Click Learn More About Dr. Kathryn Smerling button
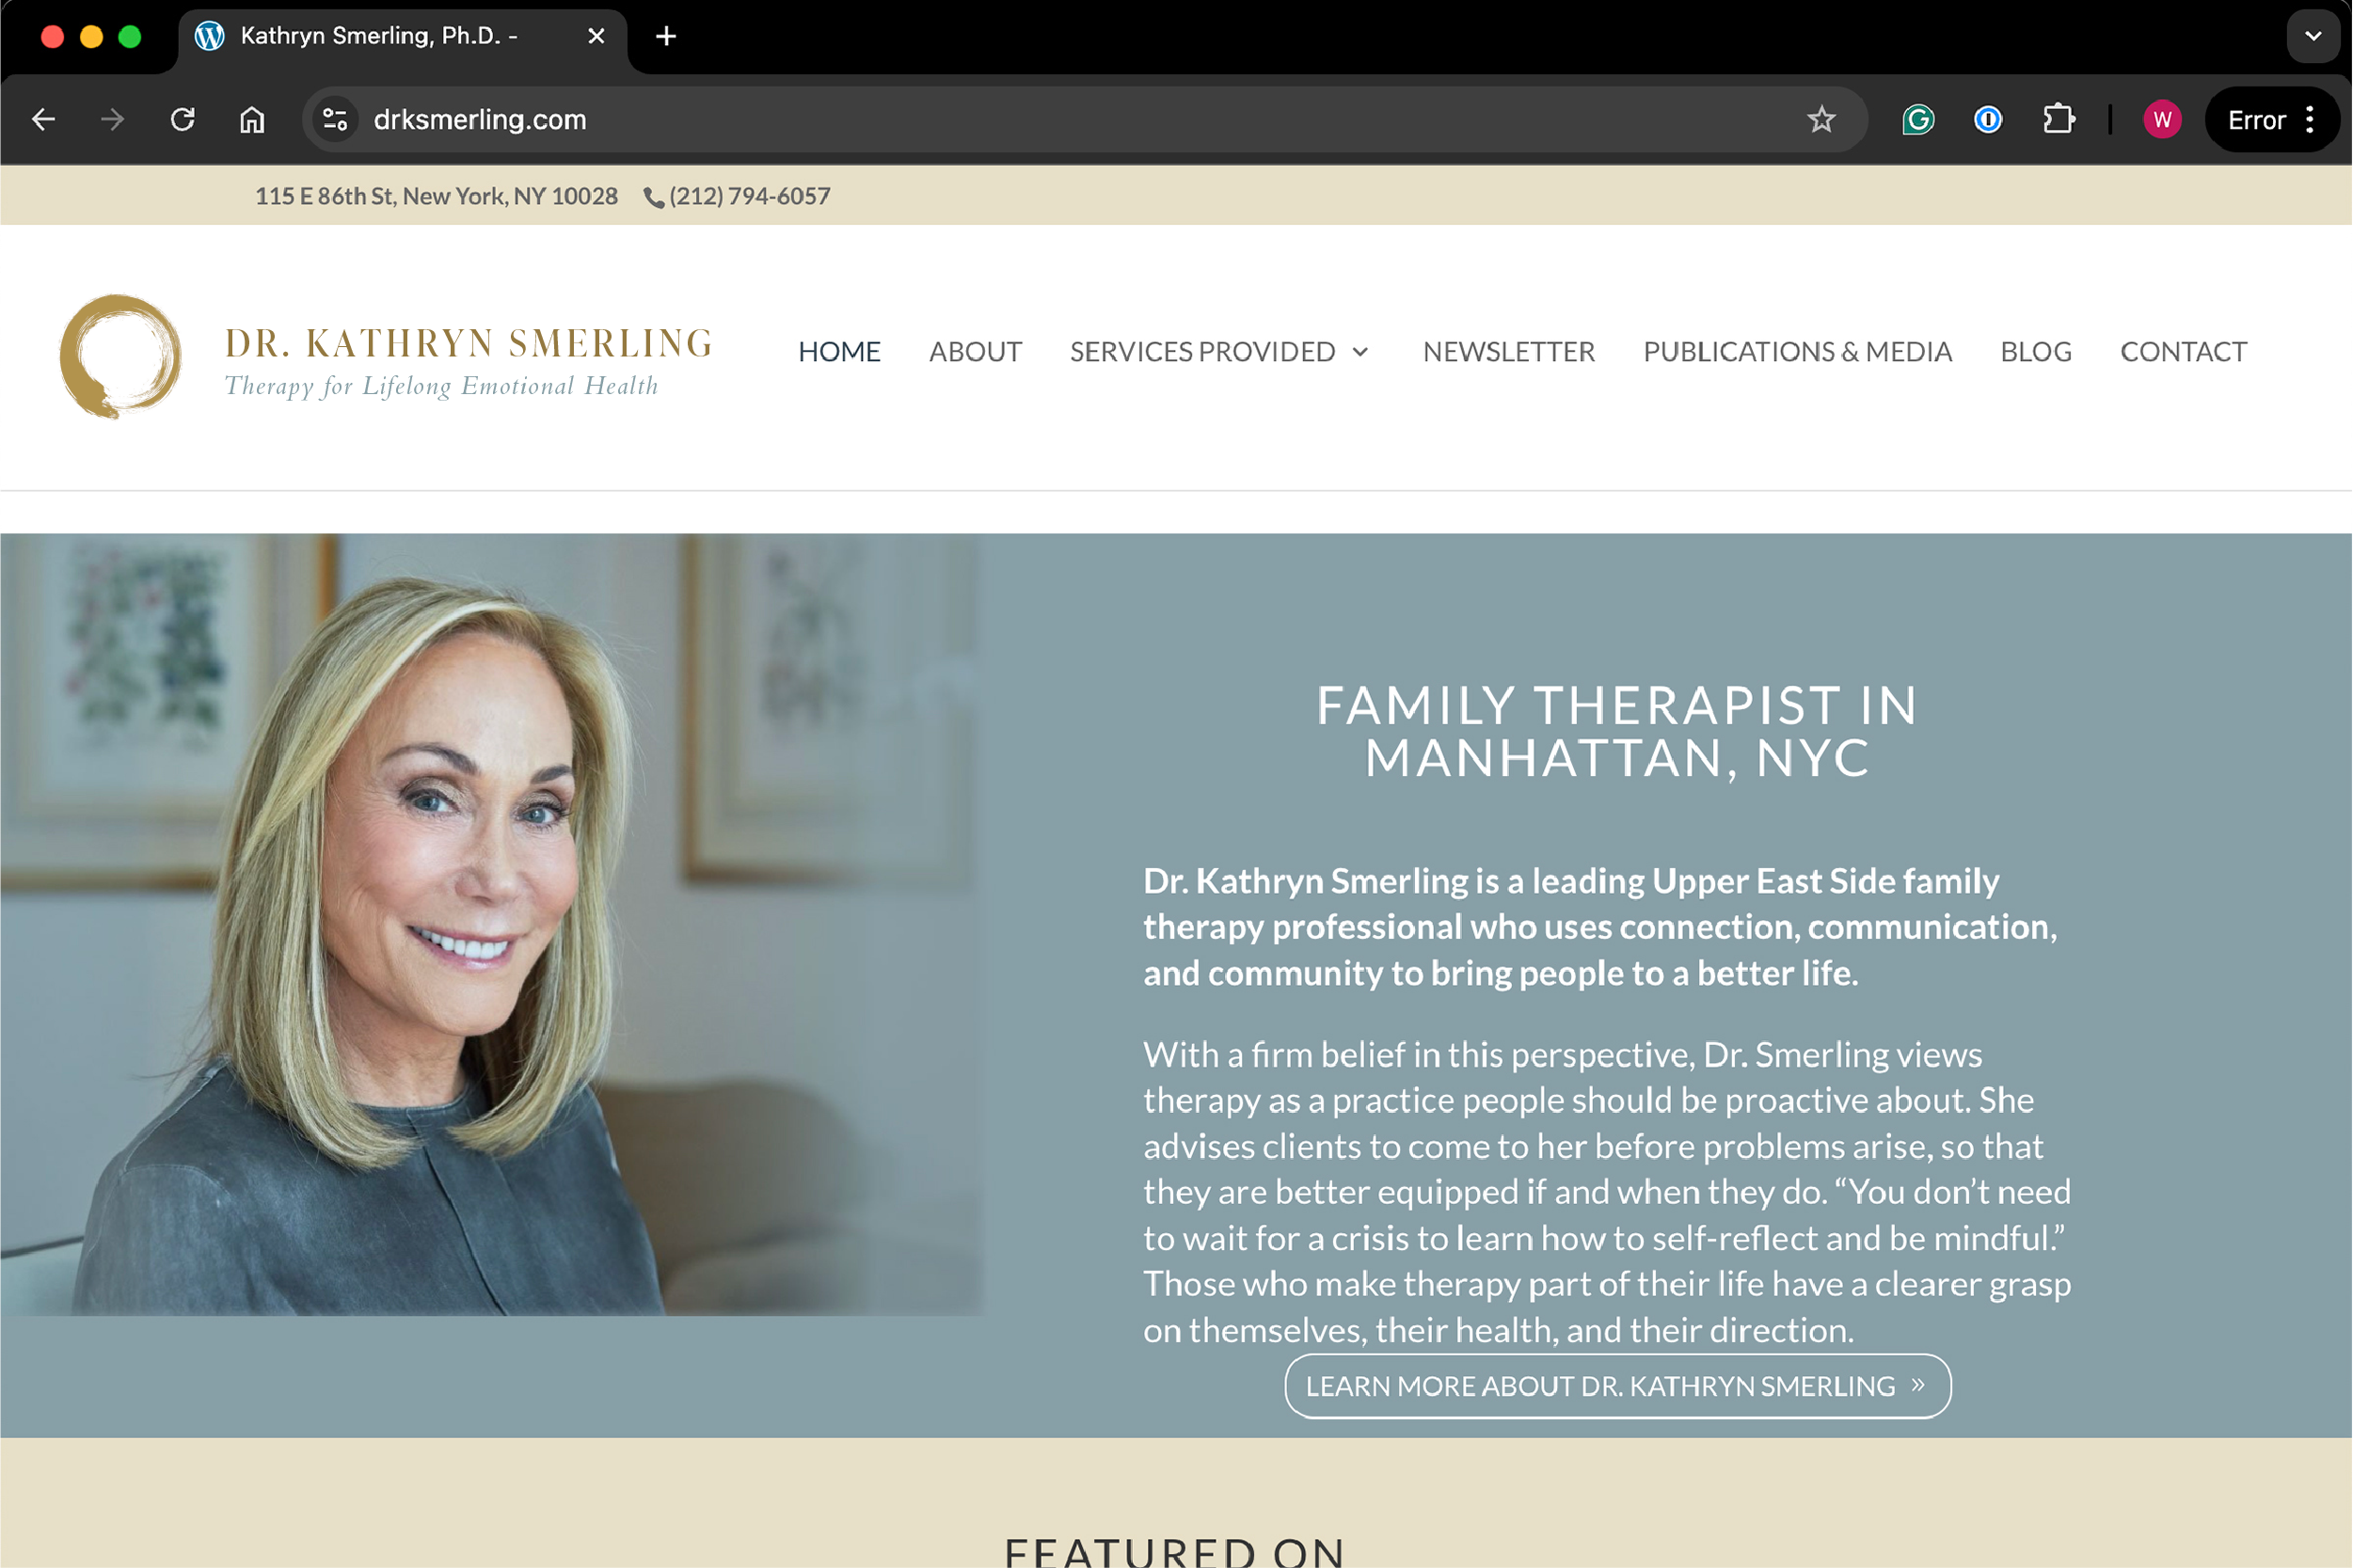 click(x=1617, y=1386)
